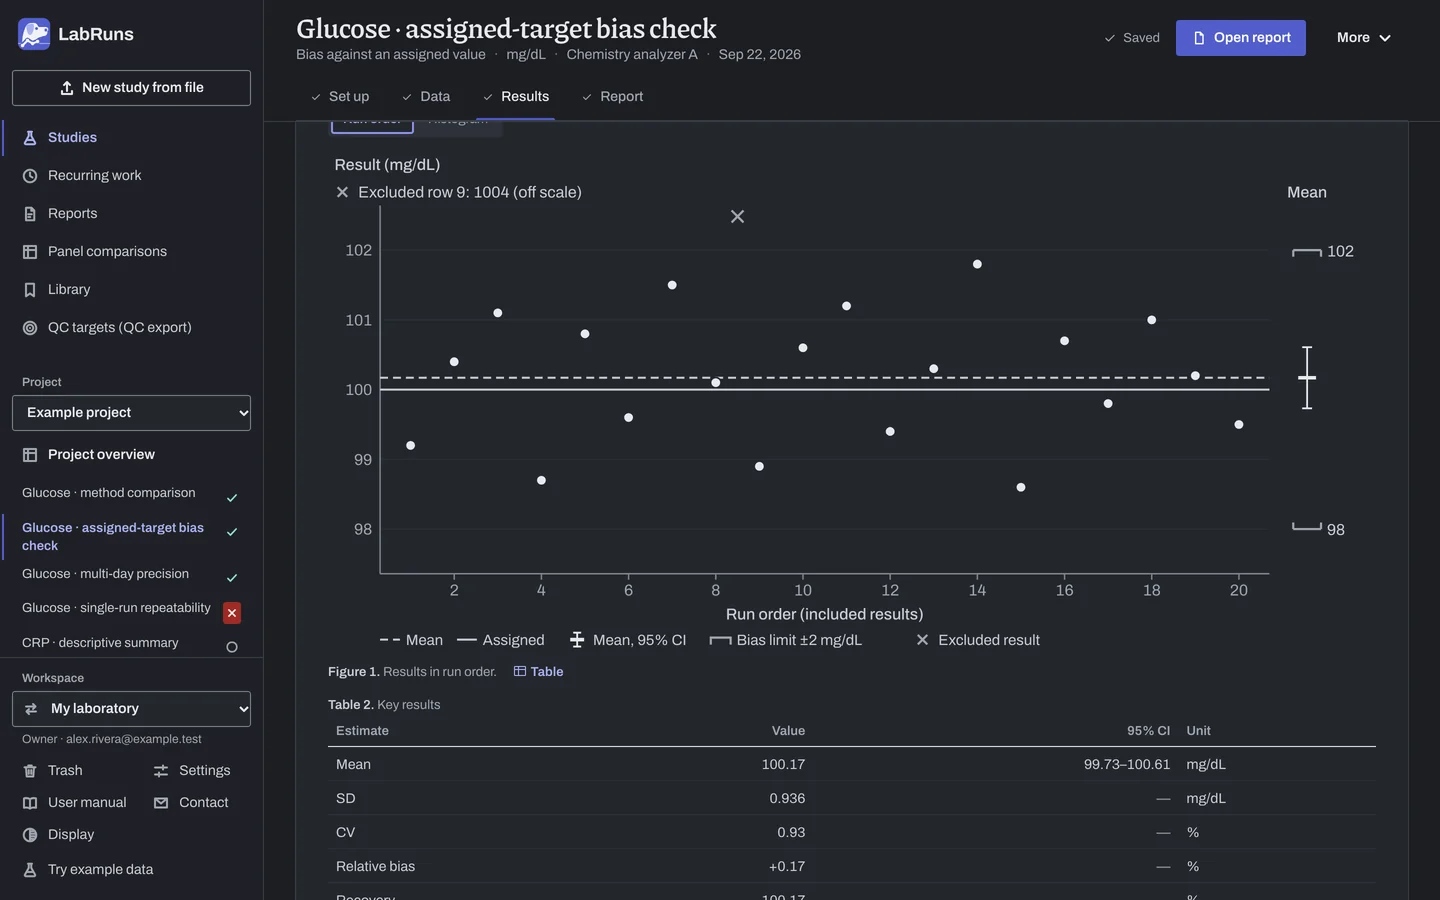This screenshot has height=900, width=1440.
Task: Switch to the Data tab
Action: coord(425,97)
